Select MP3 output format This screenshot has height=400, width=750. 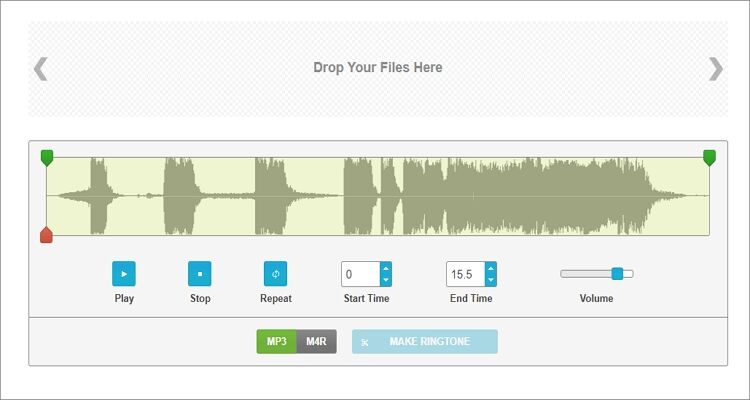point(277,342)
